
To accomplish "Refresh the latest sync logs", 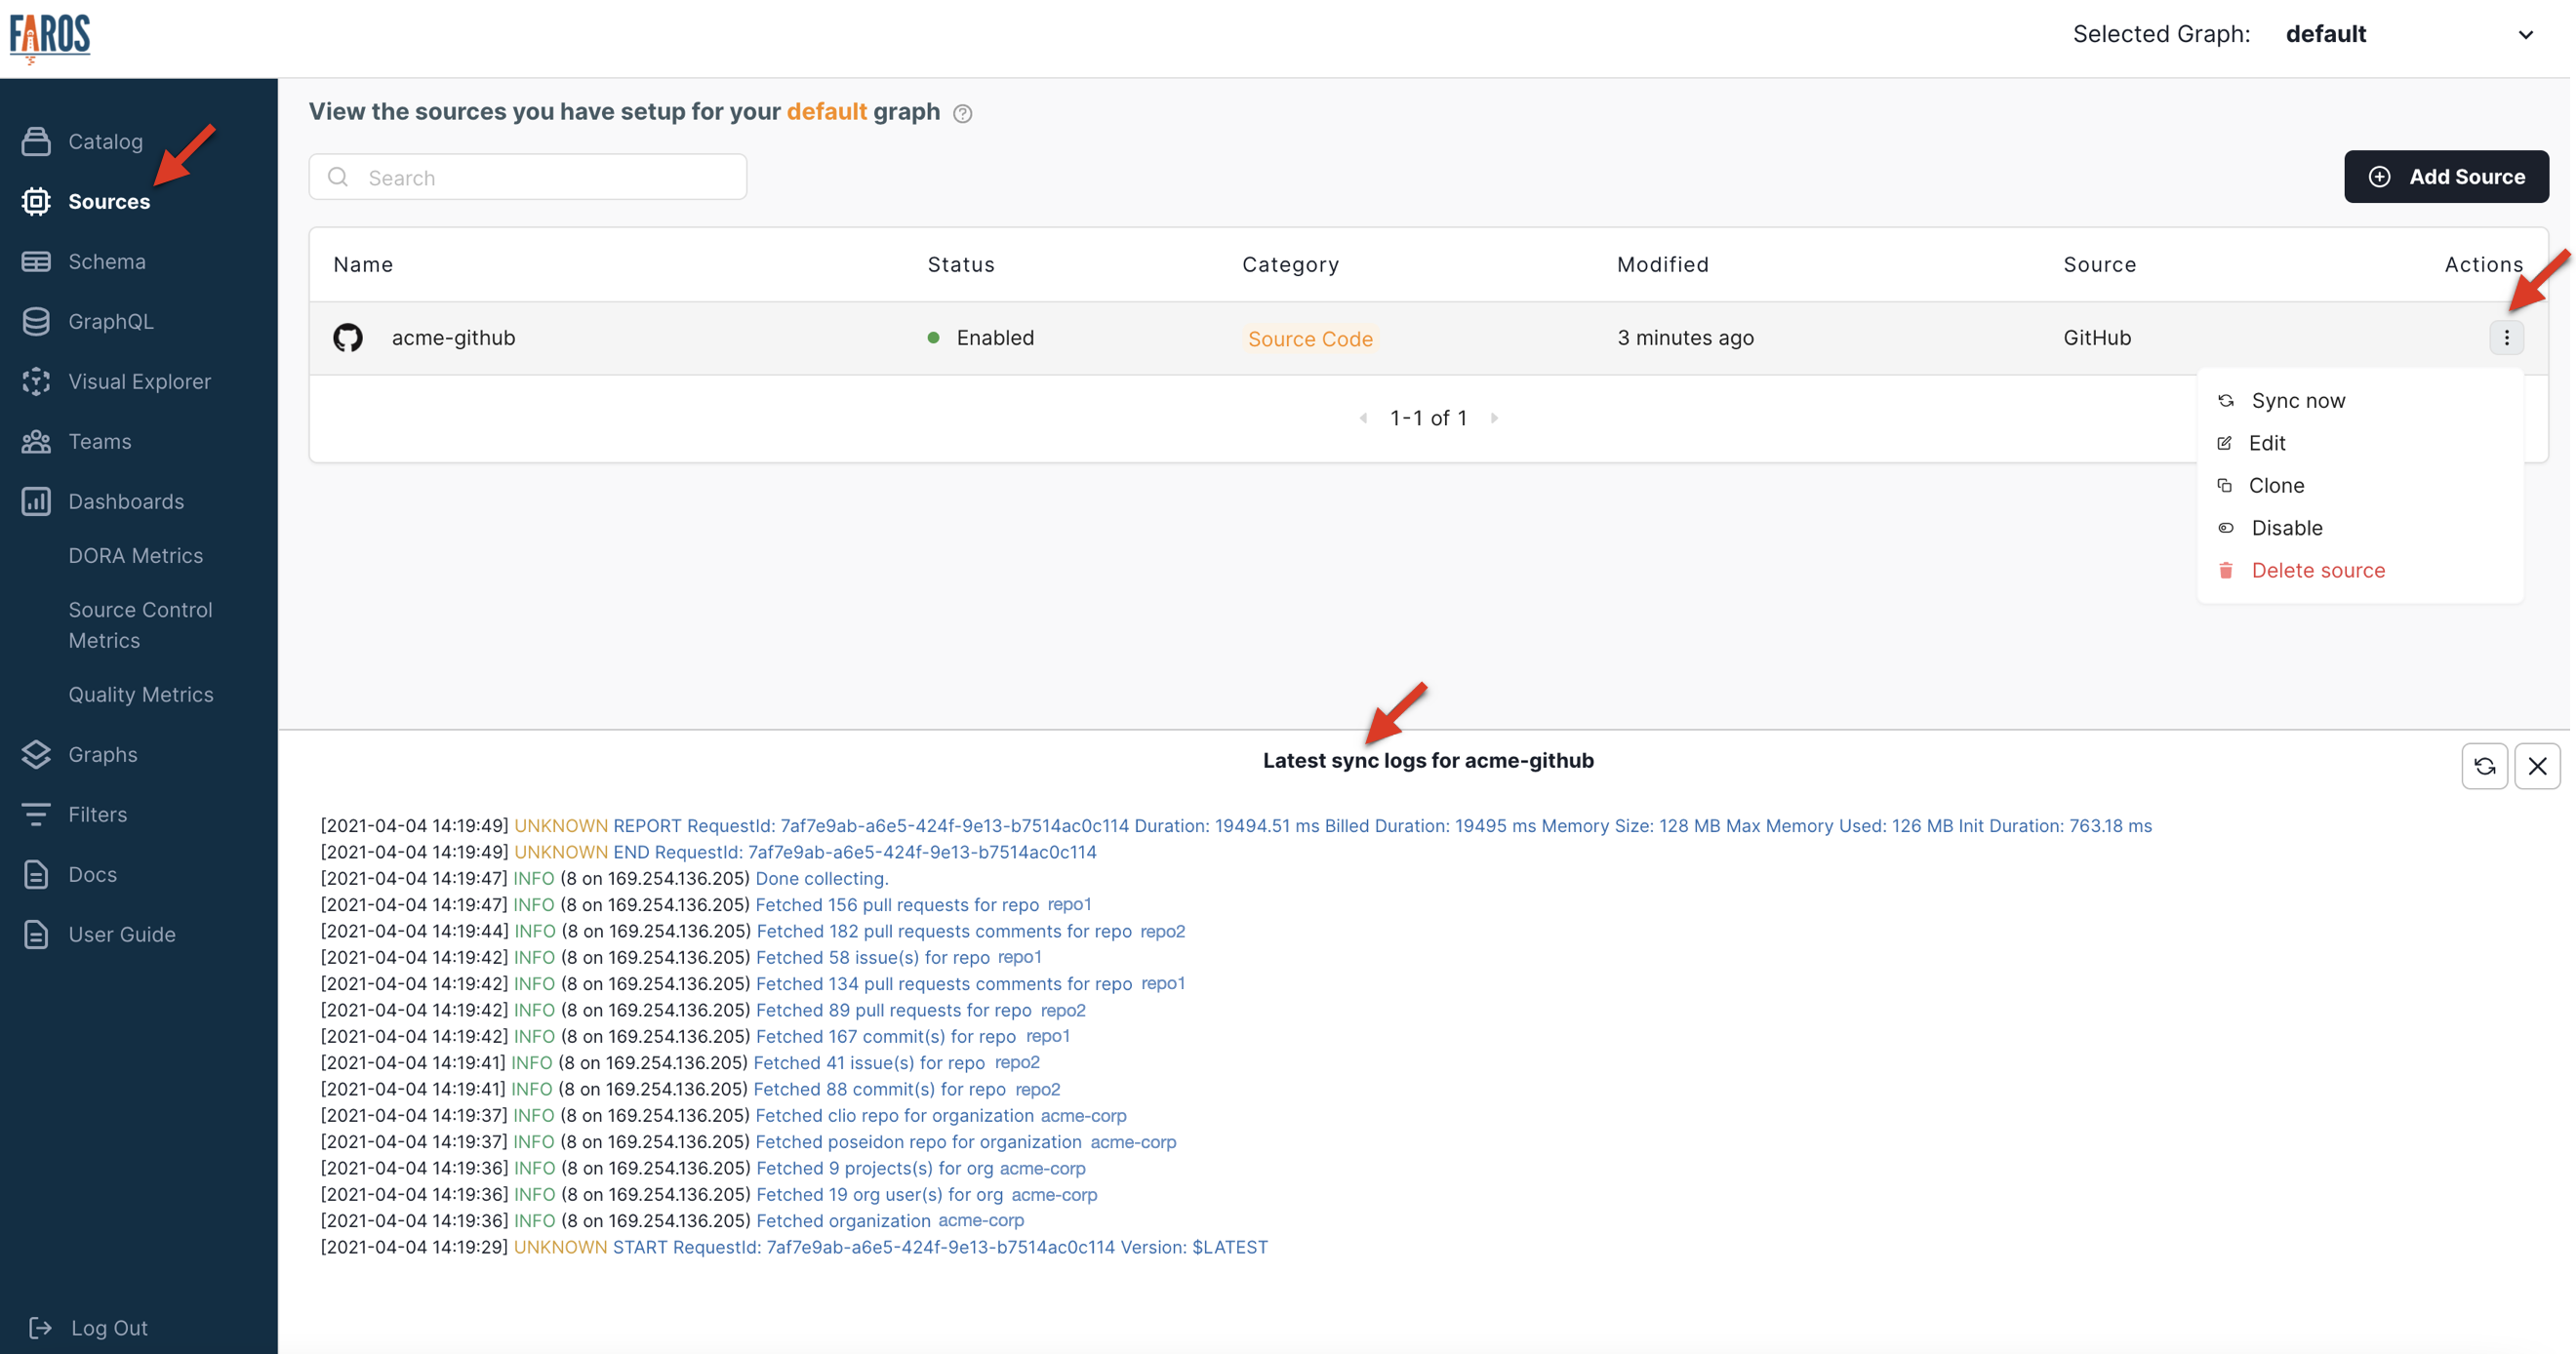I will (x=2484, y=766).
